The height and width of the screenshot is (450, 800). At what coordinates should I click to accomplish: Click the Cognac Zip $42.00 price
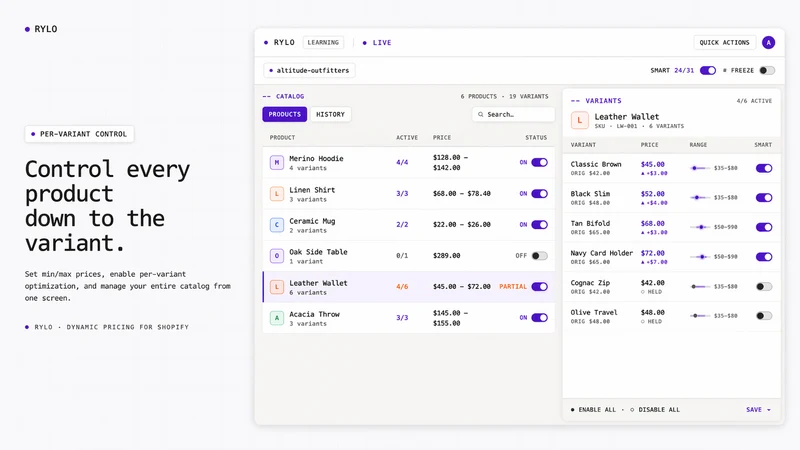click(x=653, y=283)
